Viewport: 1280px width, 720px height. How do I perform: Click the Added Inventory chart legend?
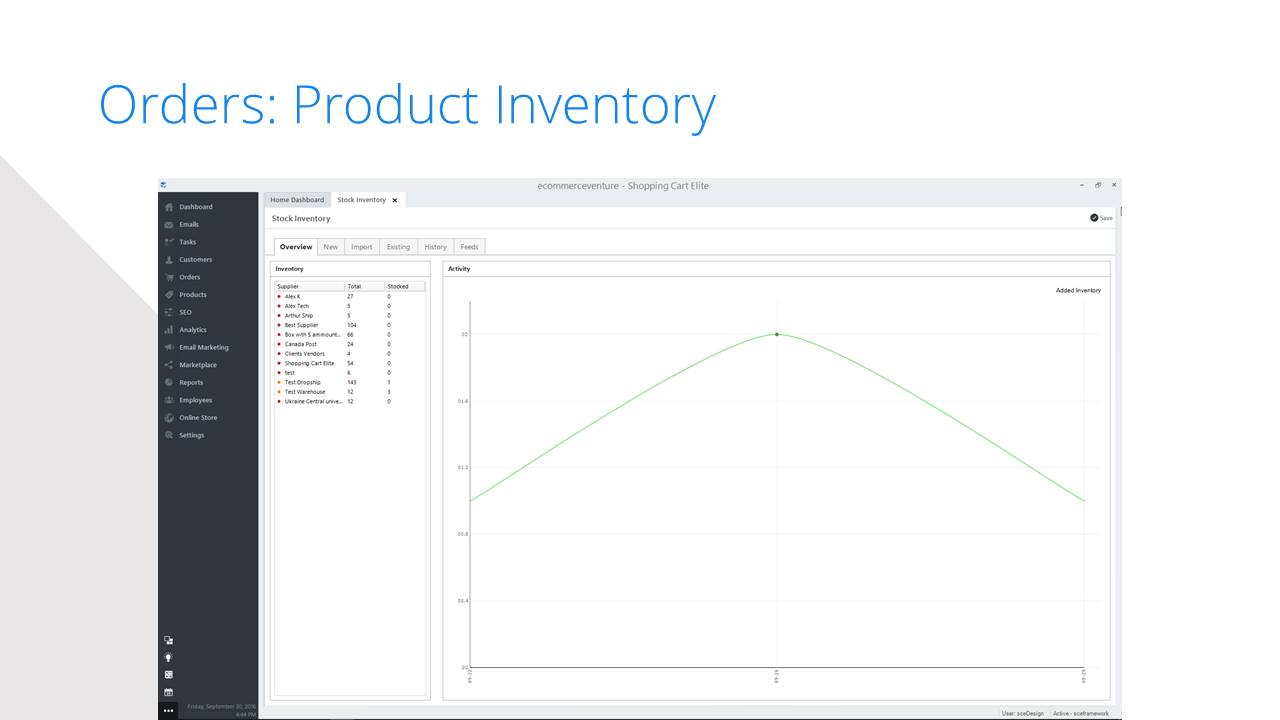pyautogui.click(x=1078, y=291)
